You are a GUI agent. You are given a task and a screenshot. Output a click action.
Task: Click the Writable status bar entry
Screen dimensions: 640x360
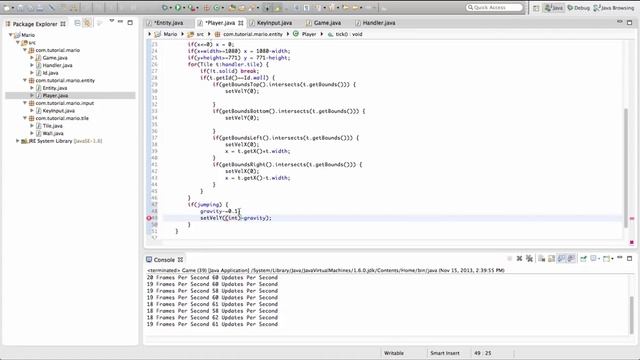pyautogui.click(x=393, y=353)
